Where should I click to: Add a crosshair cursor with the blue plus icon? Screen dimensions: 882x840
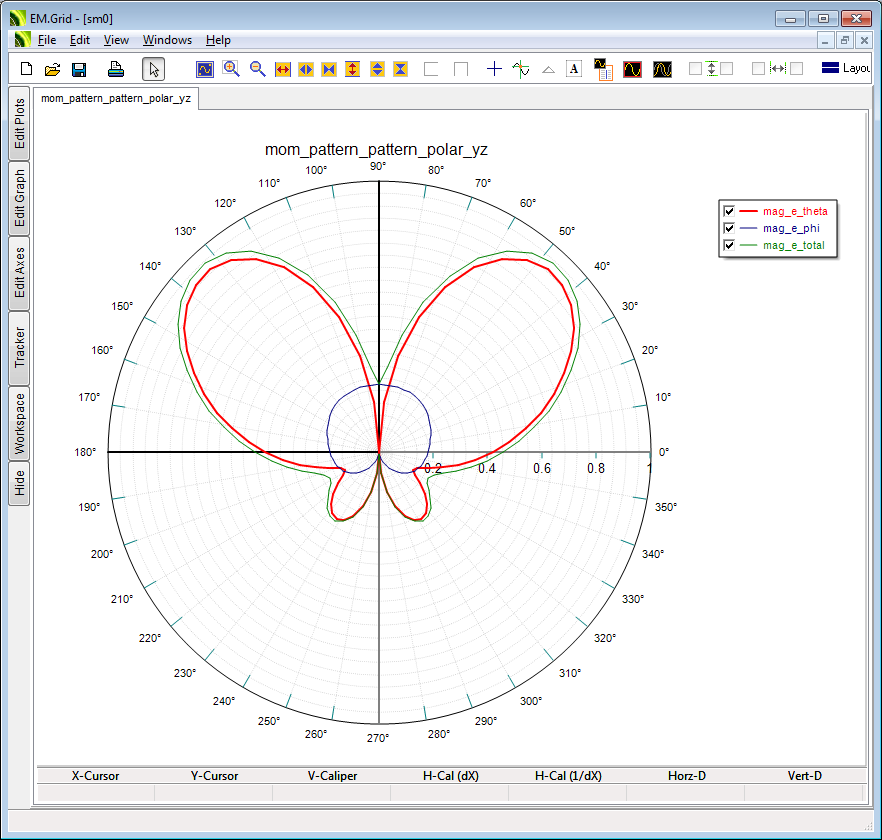click(x=494, y=69)
